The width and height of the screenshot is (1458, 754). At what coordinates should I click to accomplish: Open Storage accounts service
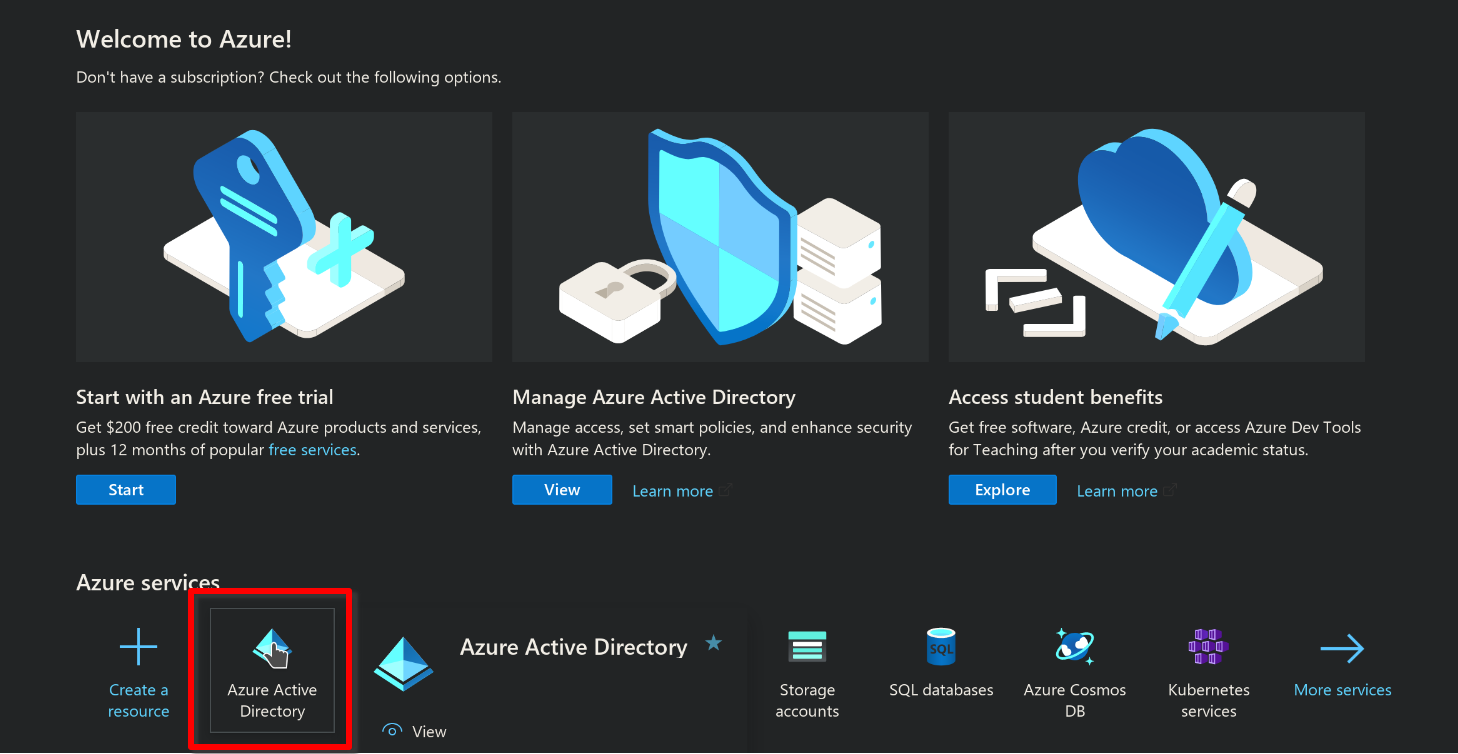click(807, 672)
